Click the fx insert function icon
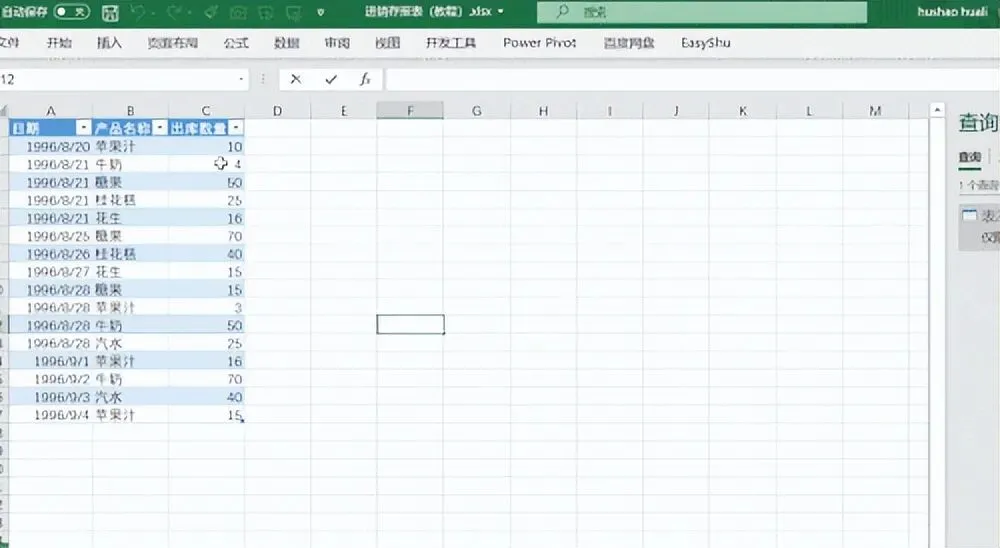 (x=365, y=79)
